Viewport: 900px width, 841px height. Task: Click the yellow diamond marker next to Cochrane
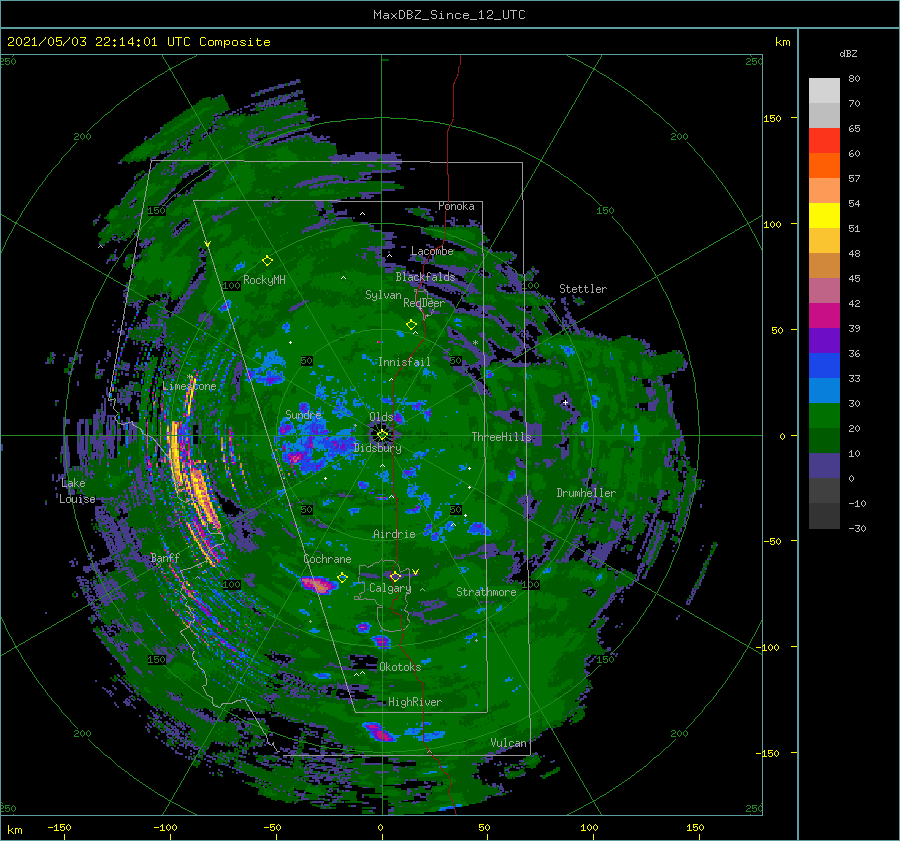pos(342,578)
